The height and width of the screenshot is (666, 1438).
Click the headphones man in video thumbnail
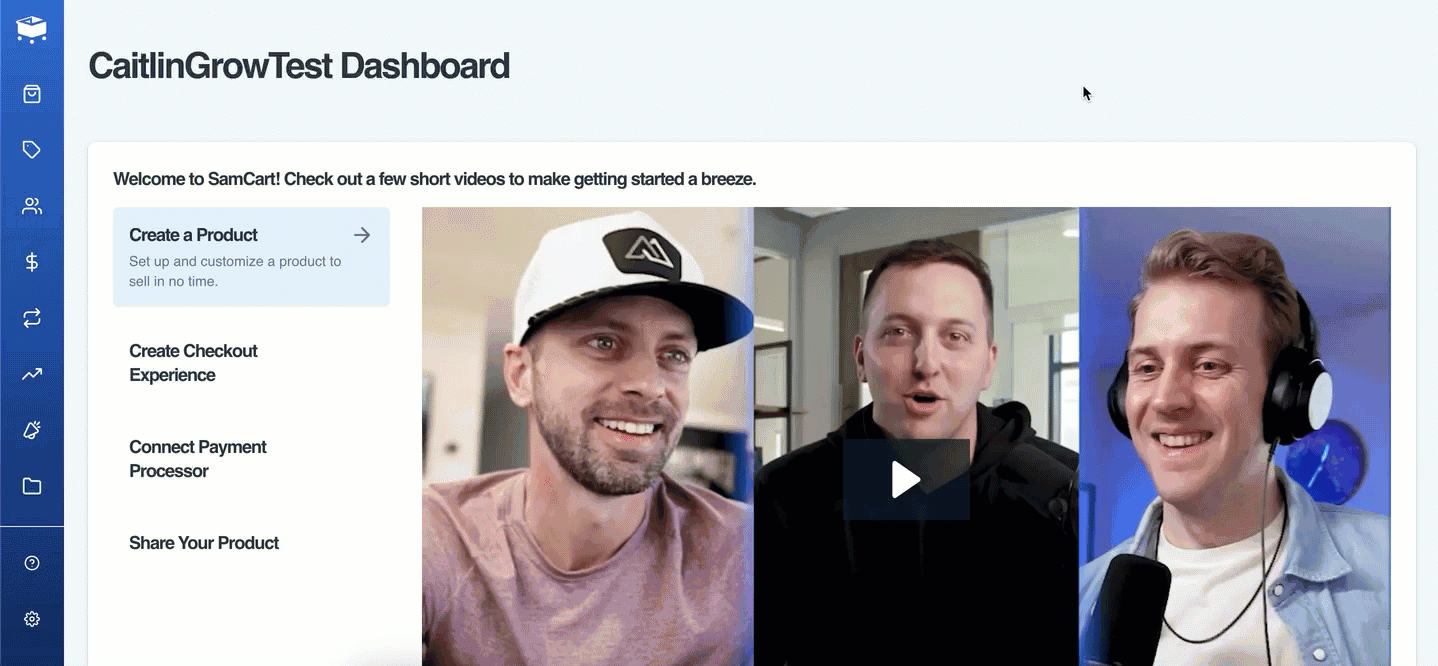point(1235,436)
